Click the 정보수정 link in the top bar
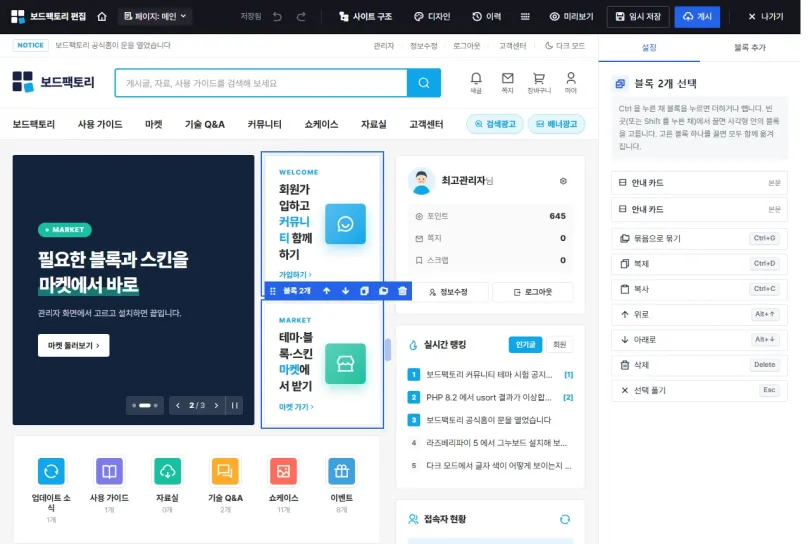Image resolution: width=810 pixels, height=544 pixels. 424,45
